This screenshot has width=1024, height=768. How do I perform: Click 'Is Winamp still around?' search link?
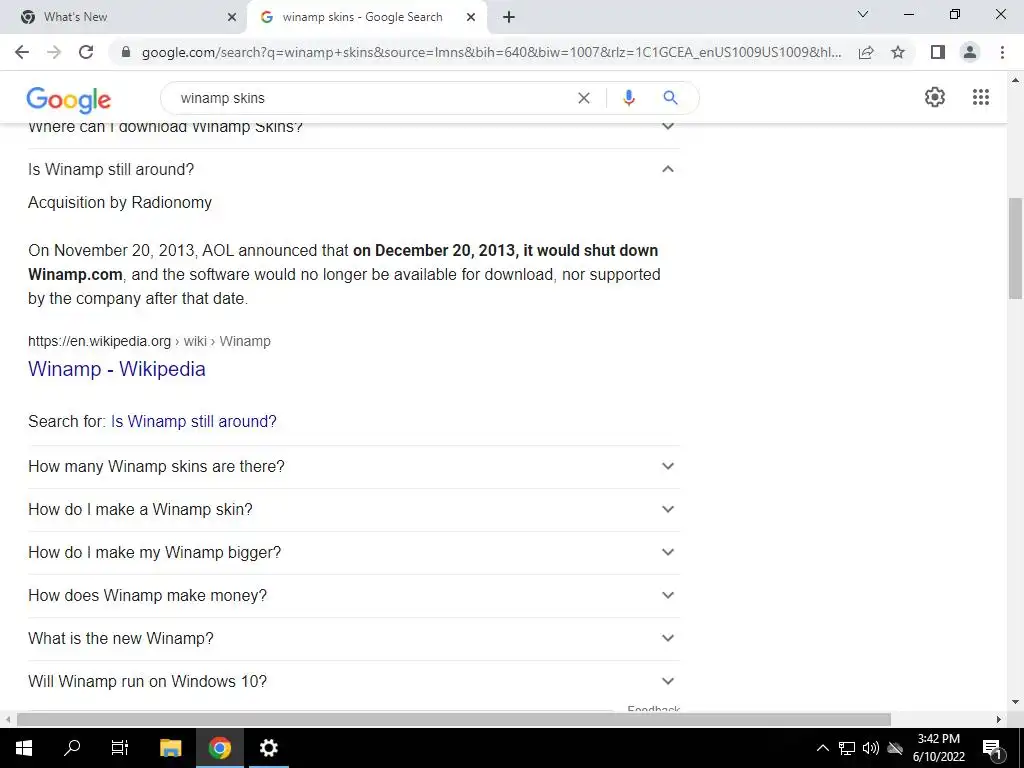point(194,421)
